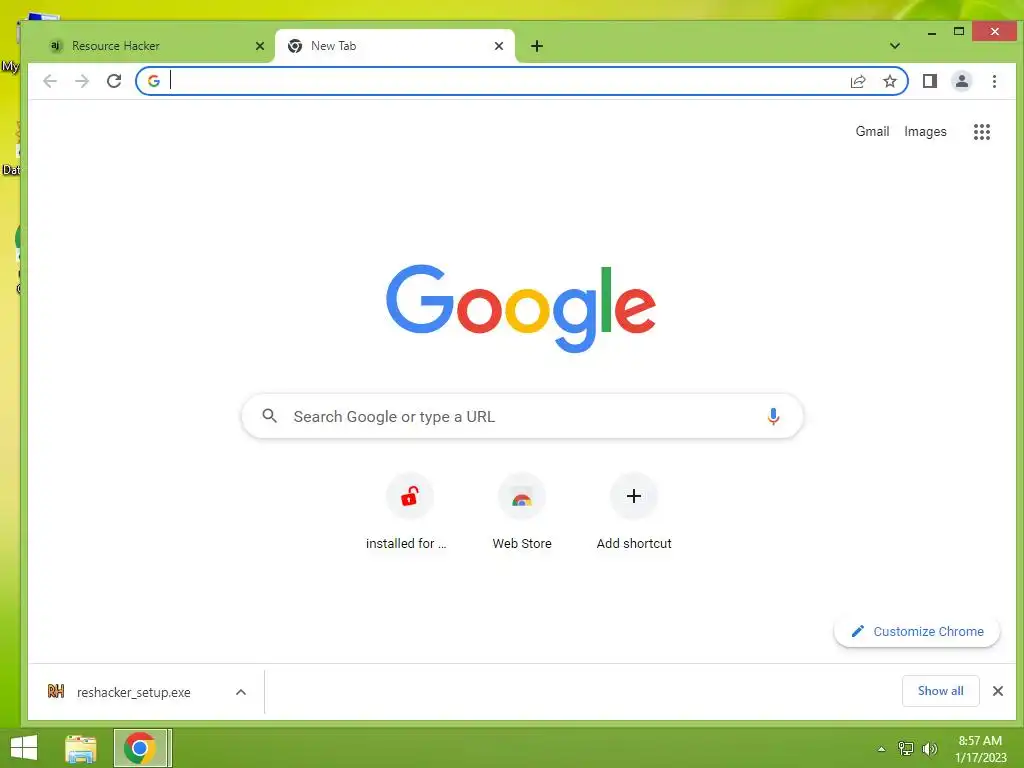This screenshot has height=768, width=1024.
Task: Show hidden system tray icons
Action: [x=882, y=749]
